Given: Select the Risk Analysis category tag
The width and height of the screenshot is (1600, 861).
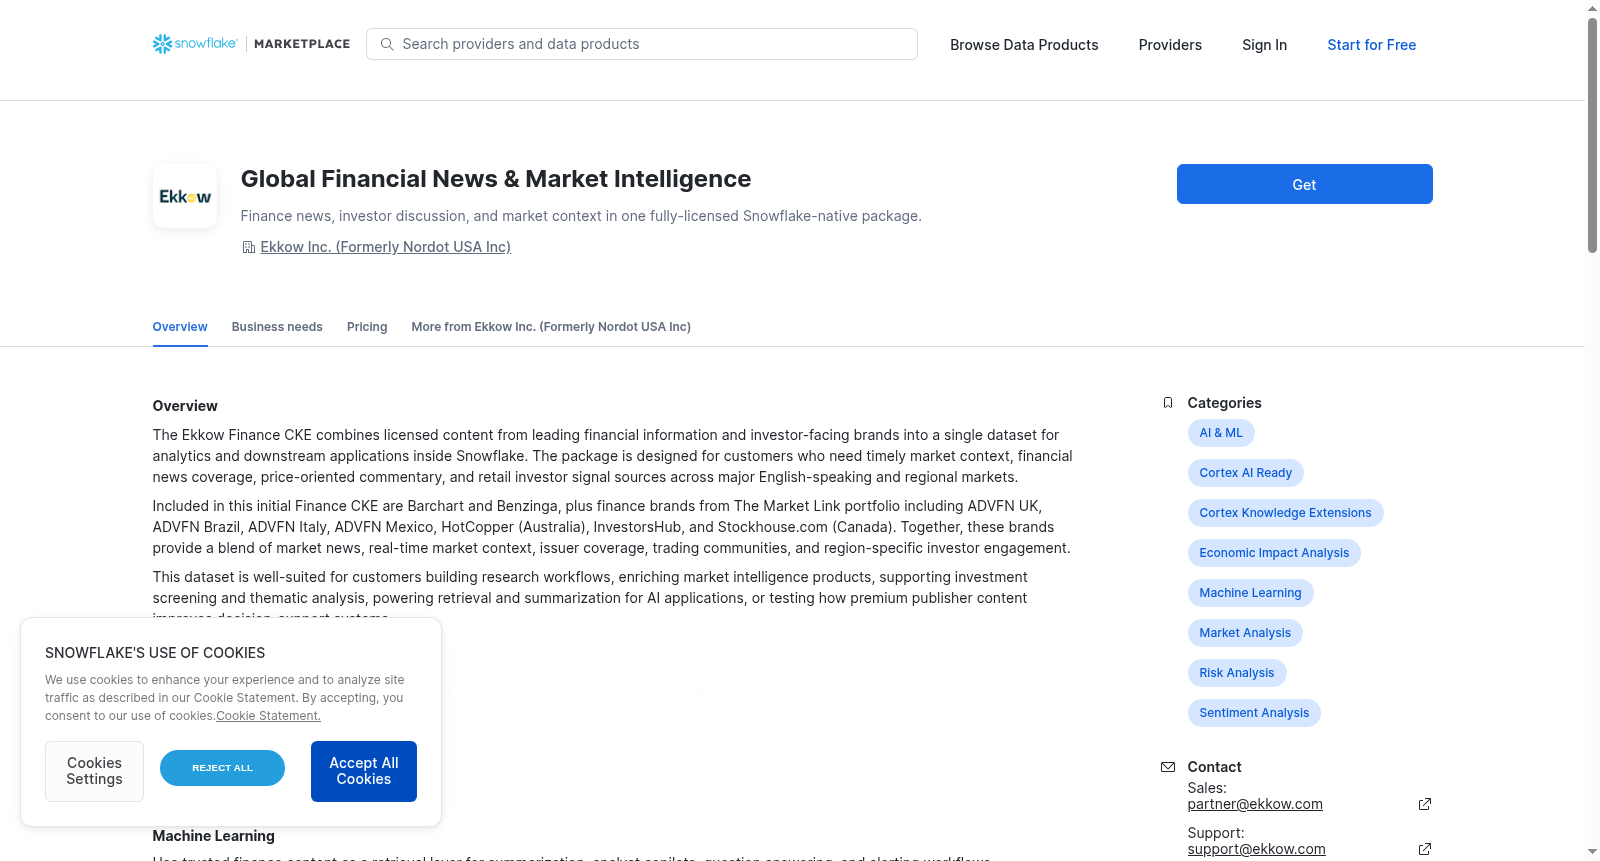Looking at the screenshot, I should [x=1237, y=673].
